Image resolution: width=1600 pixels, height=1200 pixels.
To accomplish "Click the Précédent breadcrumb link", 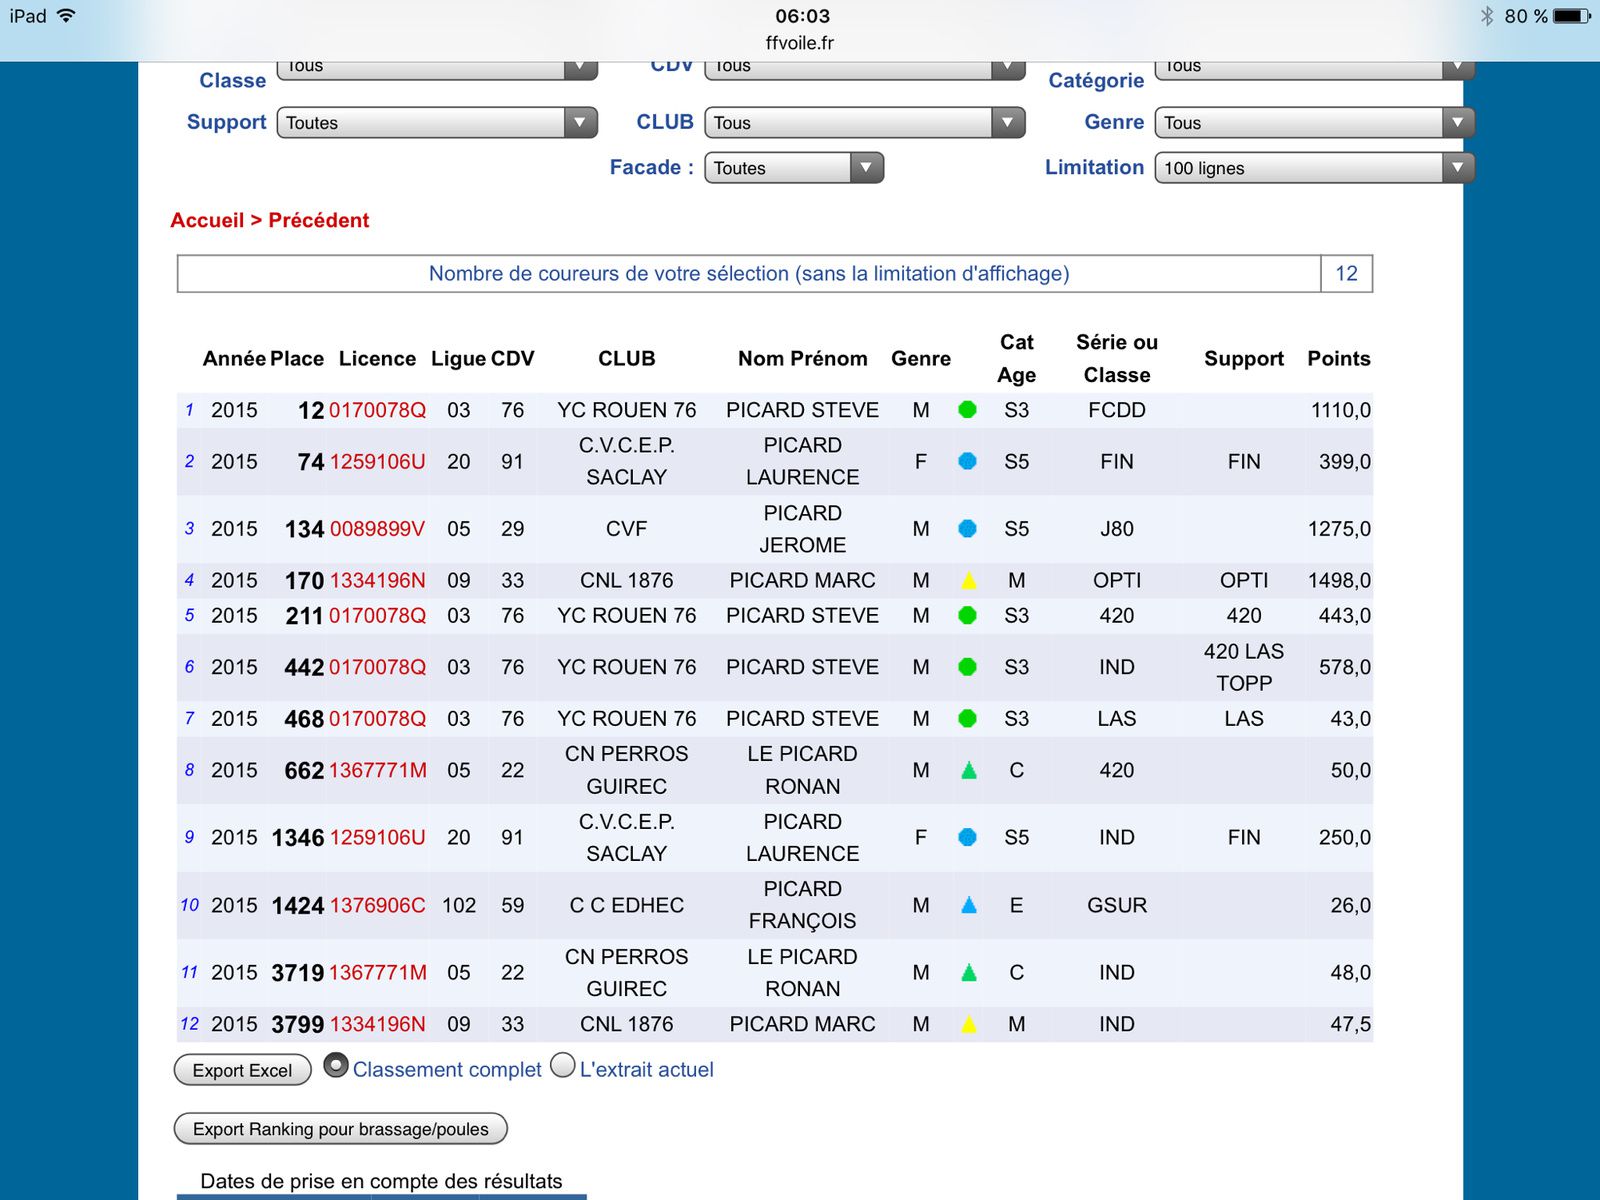I will (319, 220).
